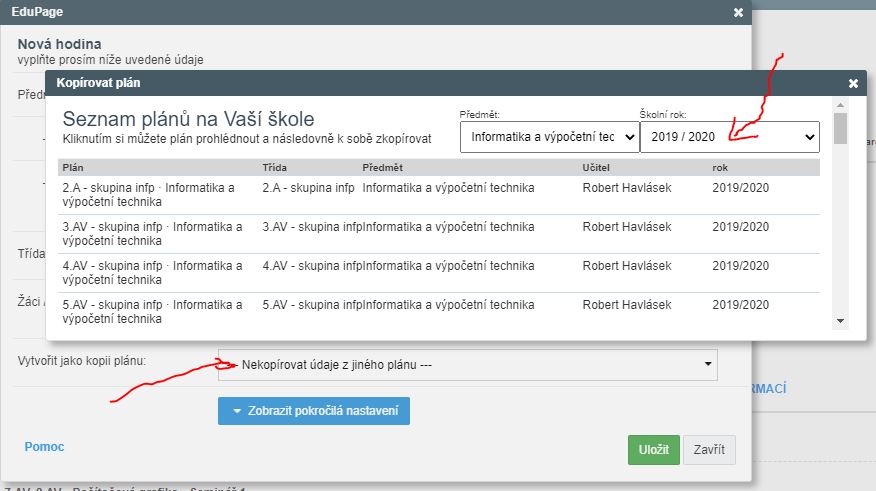Click the plan list scrollbar thumb
The width and height of the screenshot is (876, 491).
pyautogui.click(x=840, y=128)
